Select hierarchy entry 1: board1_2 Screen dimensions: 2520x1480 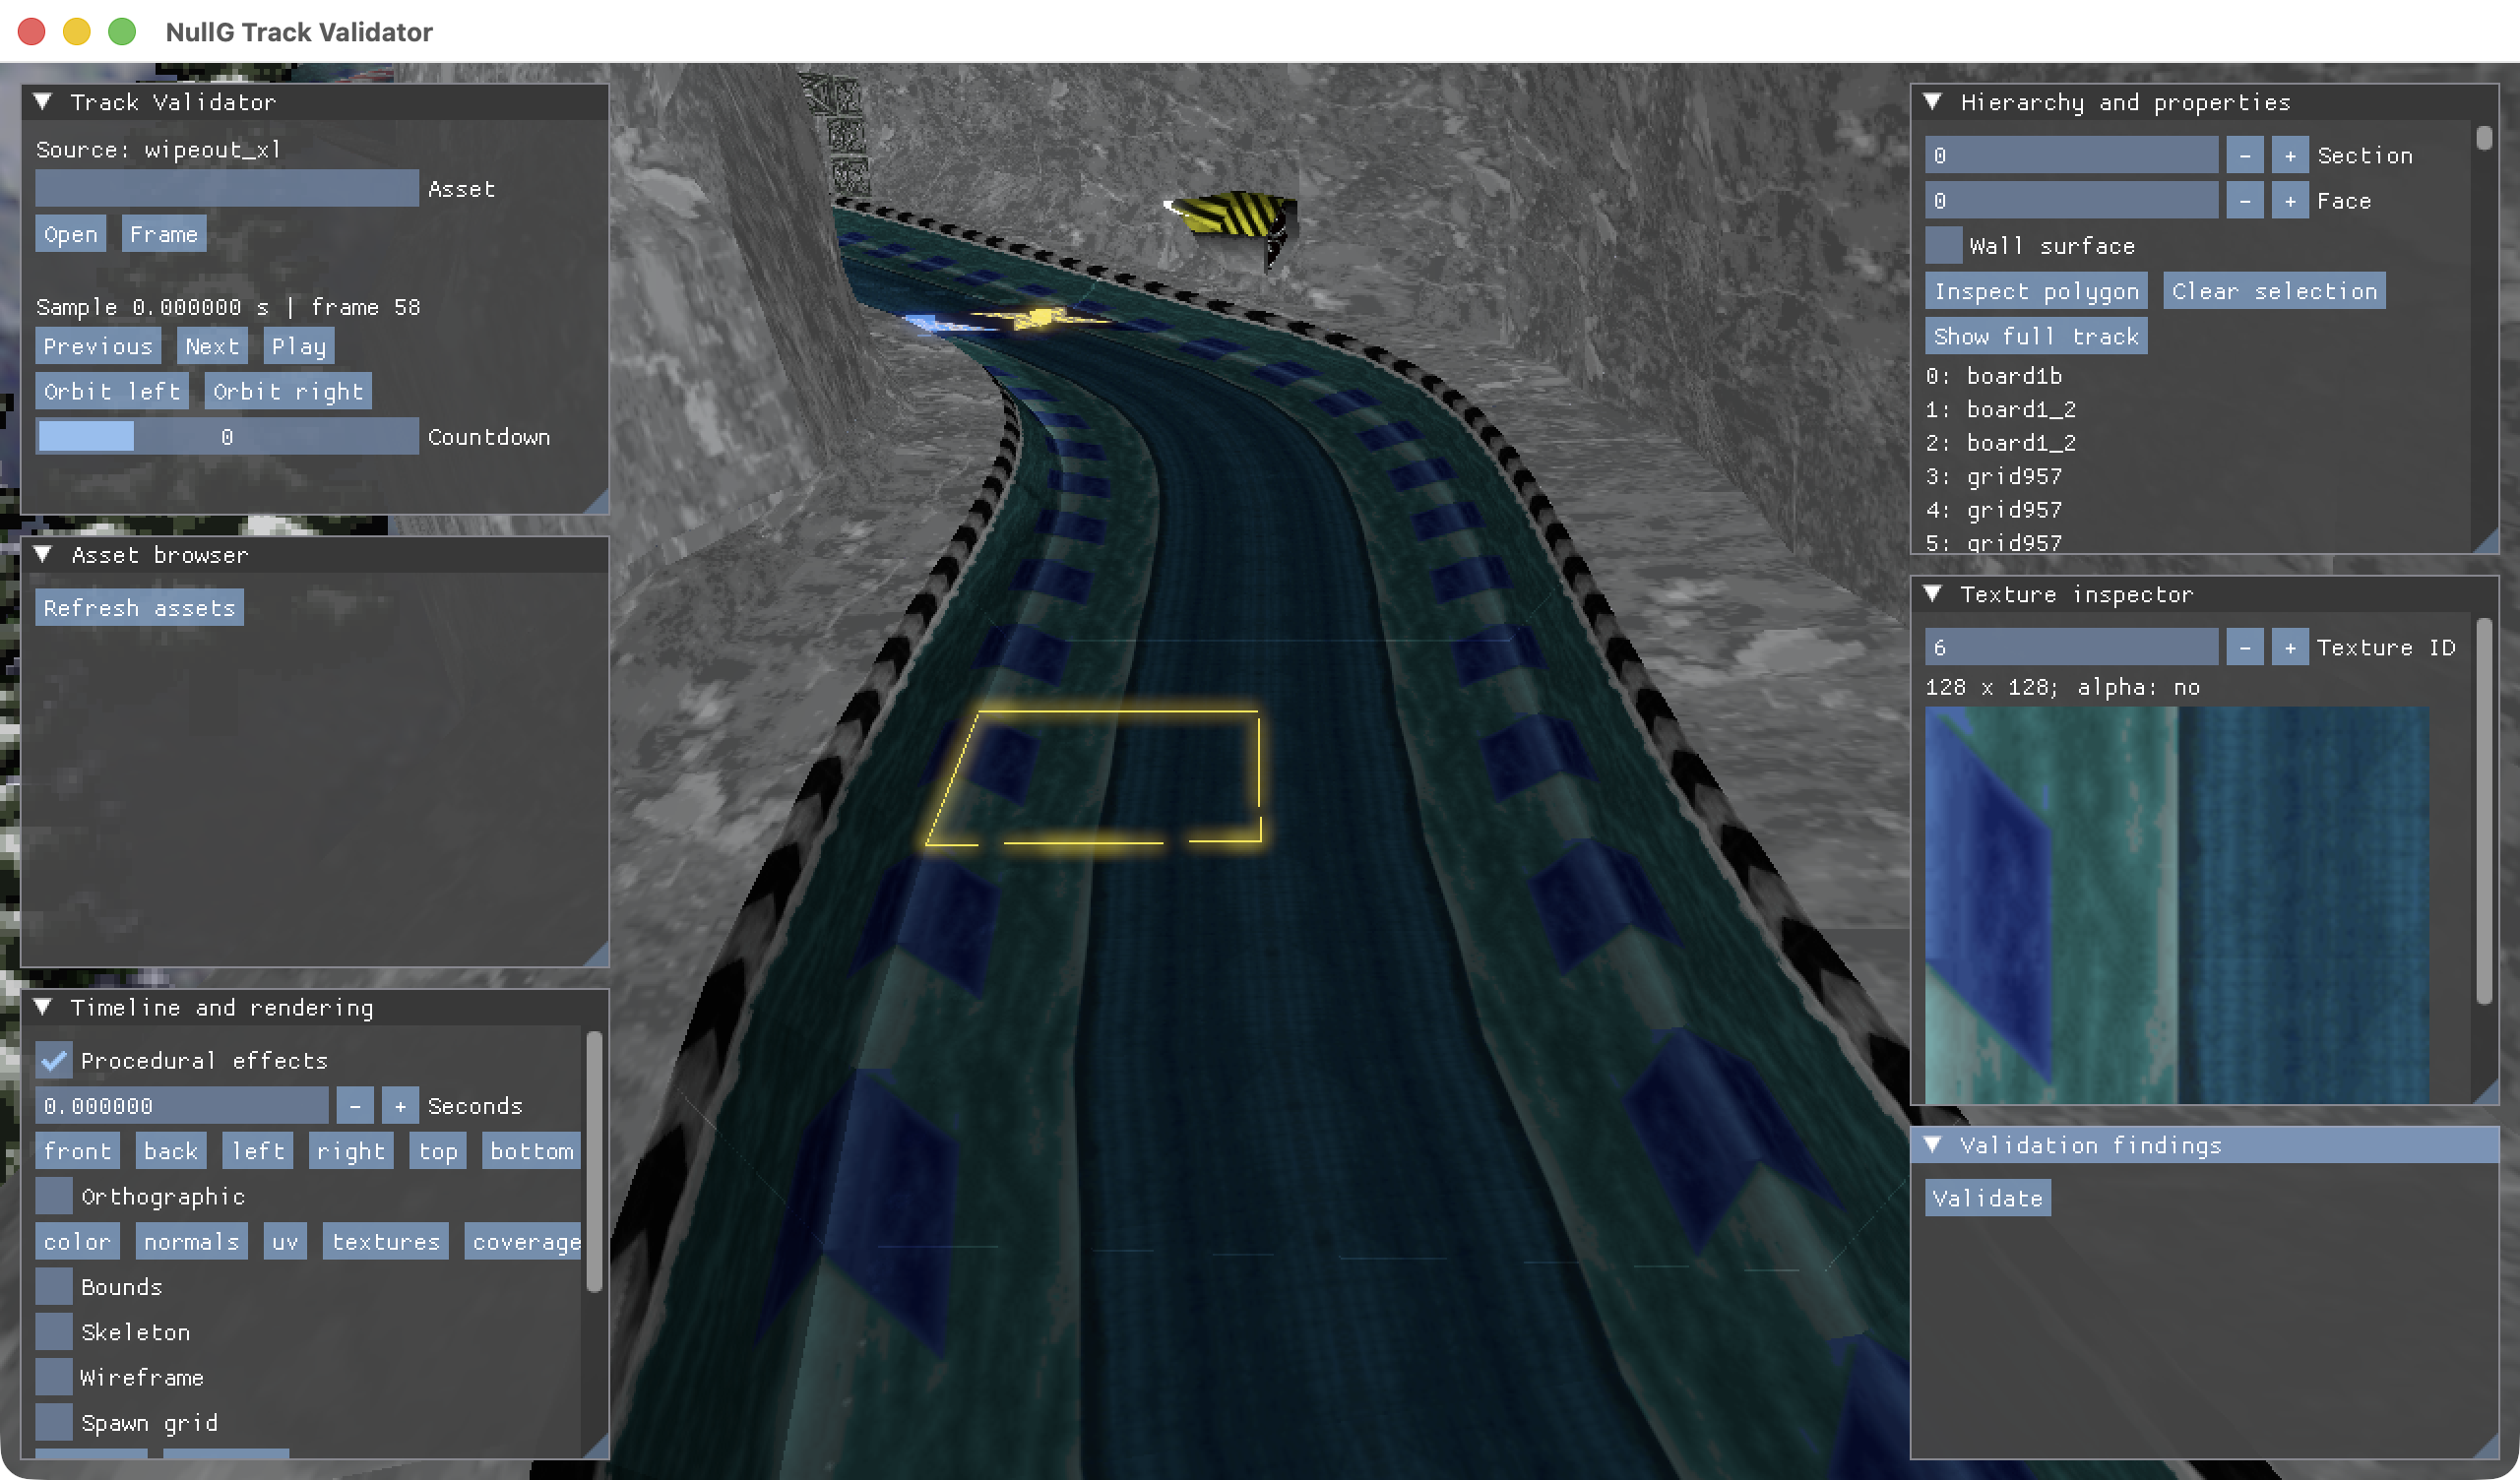tap(2001, 409)
